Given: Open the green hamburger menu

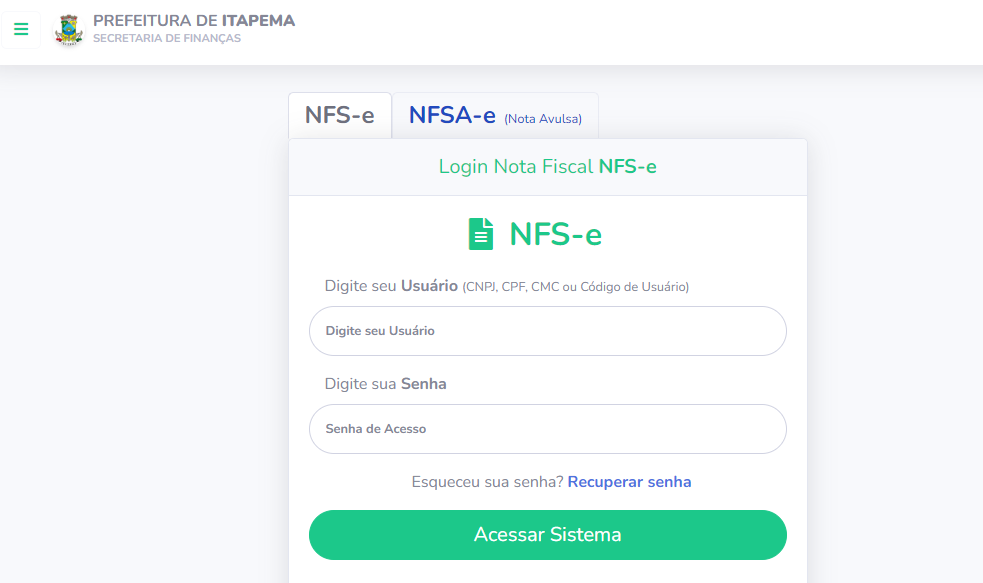Looking at the screenshot, I should (21, 29).
